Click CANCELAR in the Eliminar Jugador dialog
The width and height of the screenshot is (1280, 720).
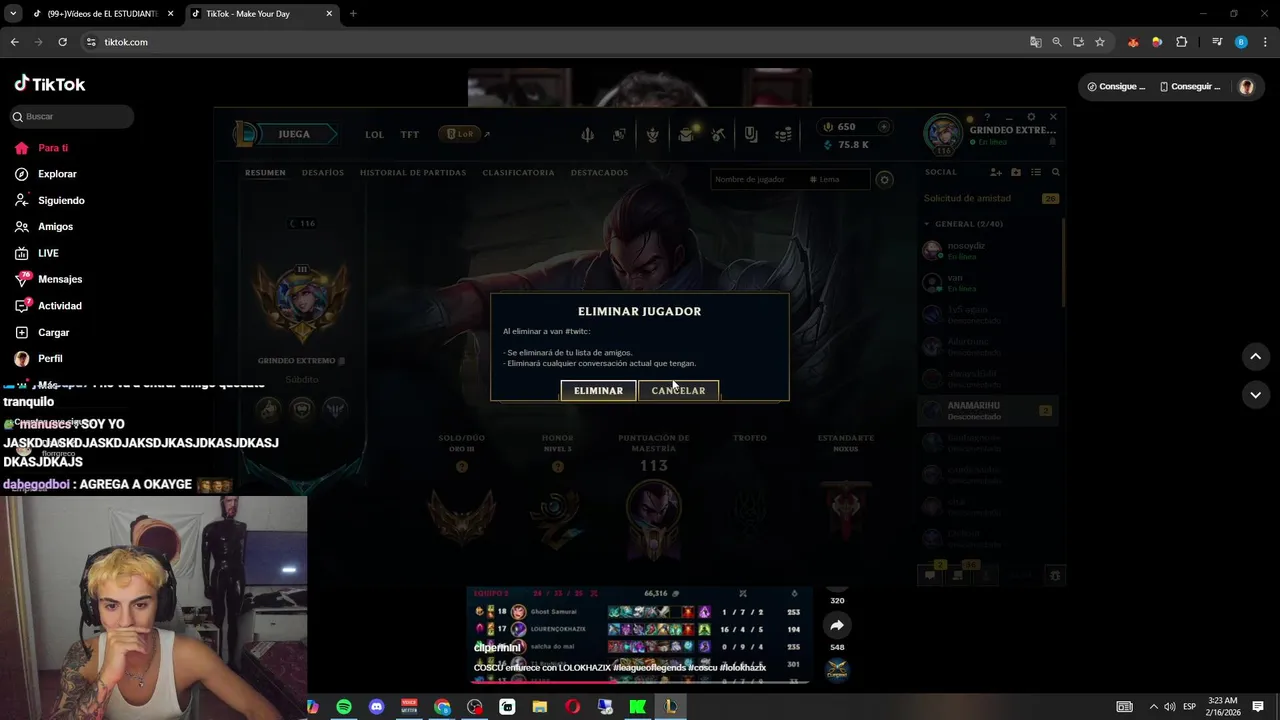tap(678, 391)
